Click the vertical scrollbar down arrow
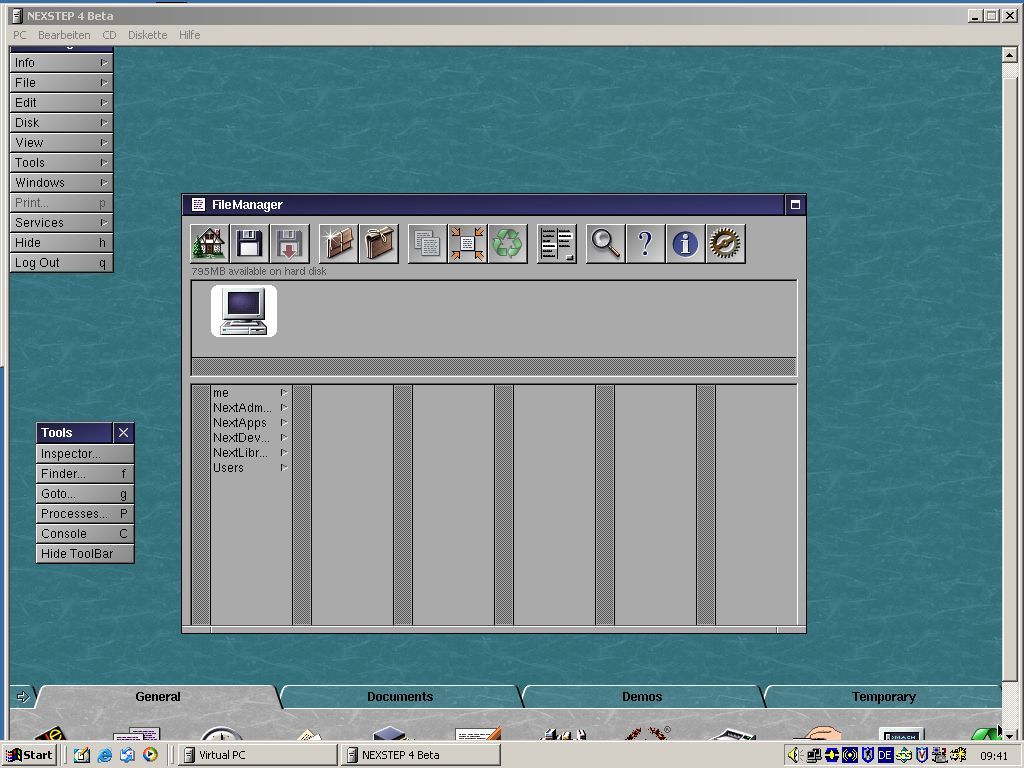 point(1010,736)
